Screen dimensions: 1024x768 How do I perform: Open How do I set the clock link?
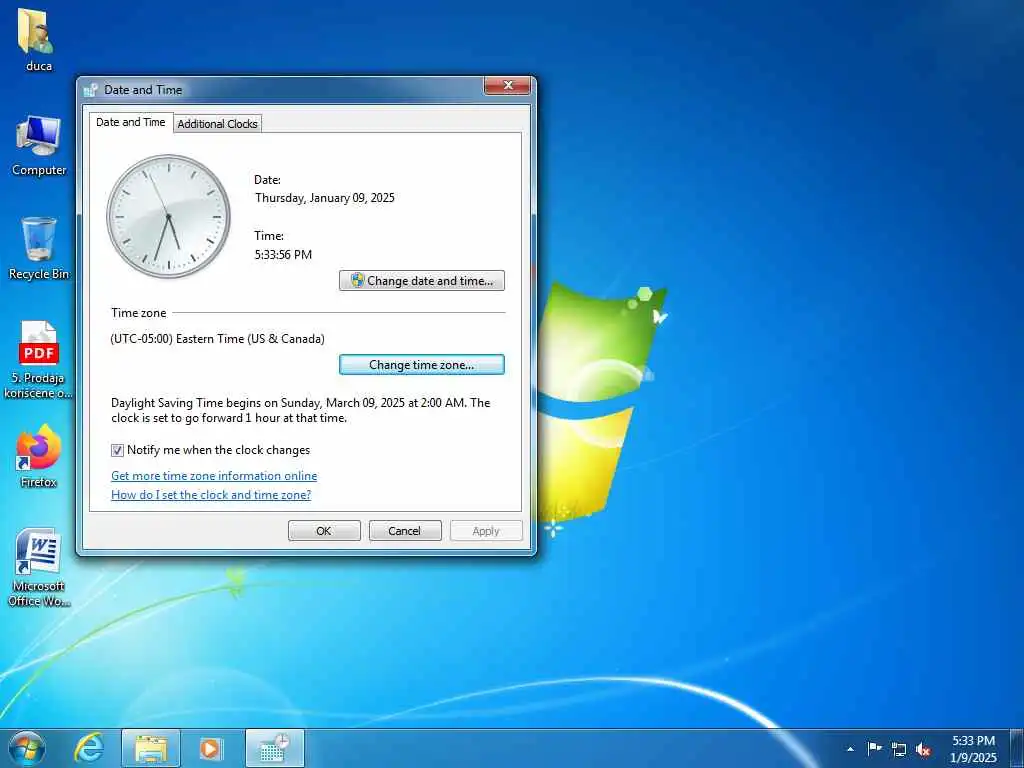tap(211, 495)
